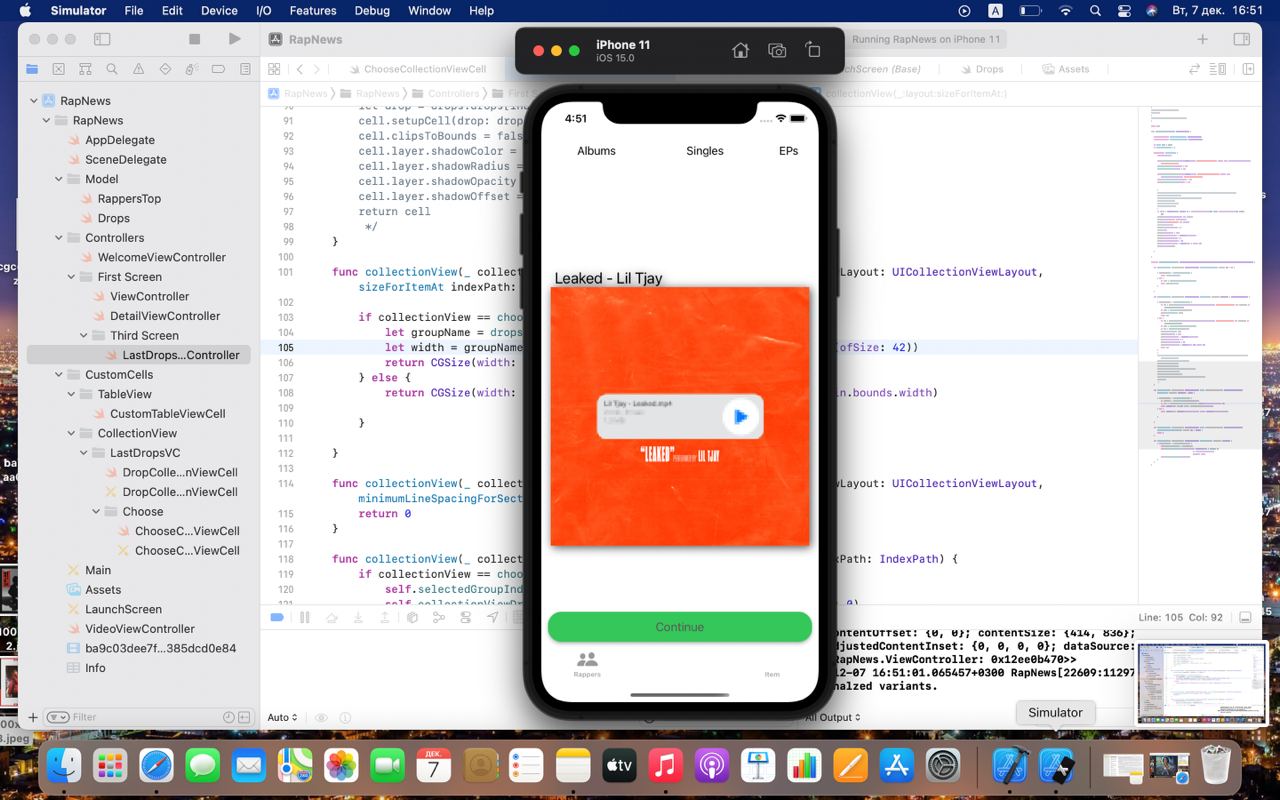
Task: Tap Albums in the iPhone app
Action: pos(597,151)
